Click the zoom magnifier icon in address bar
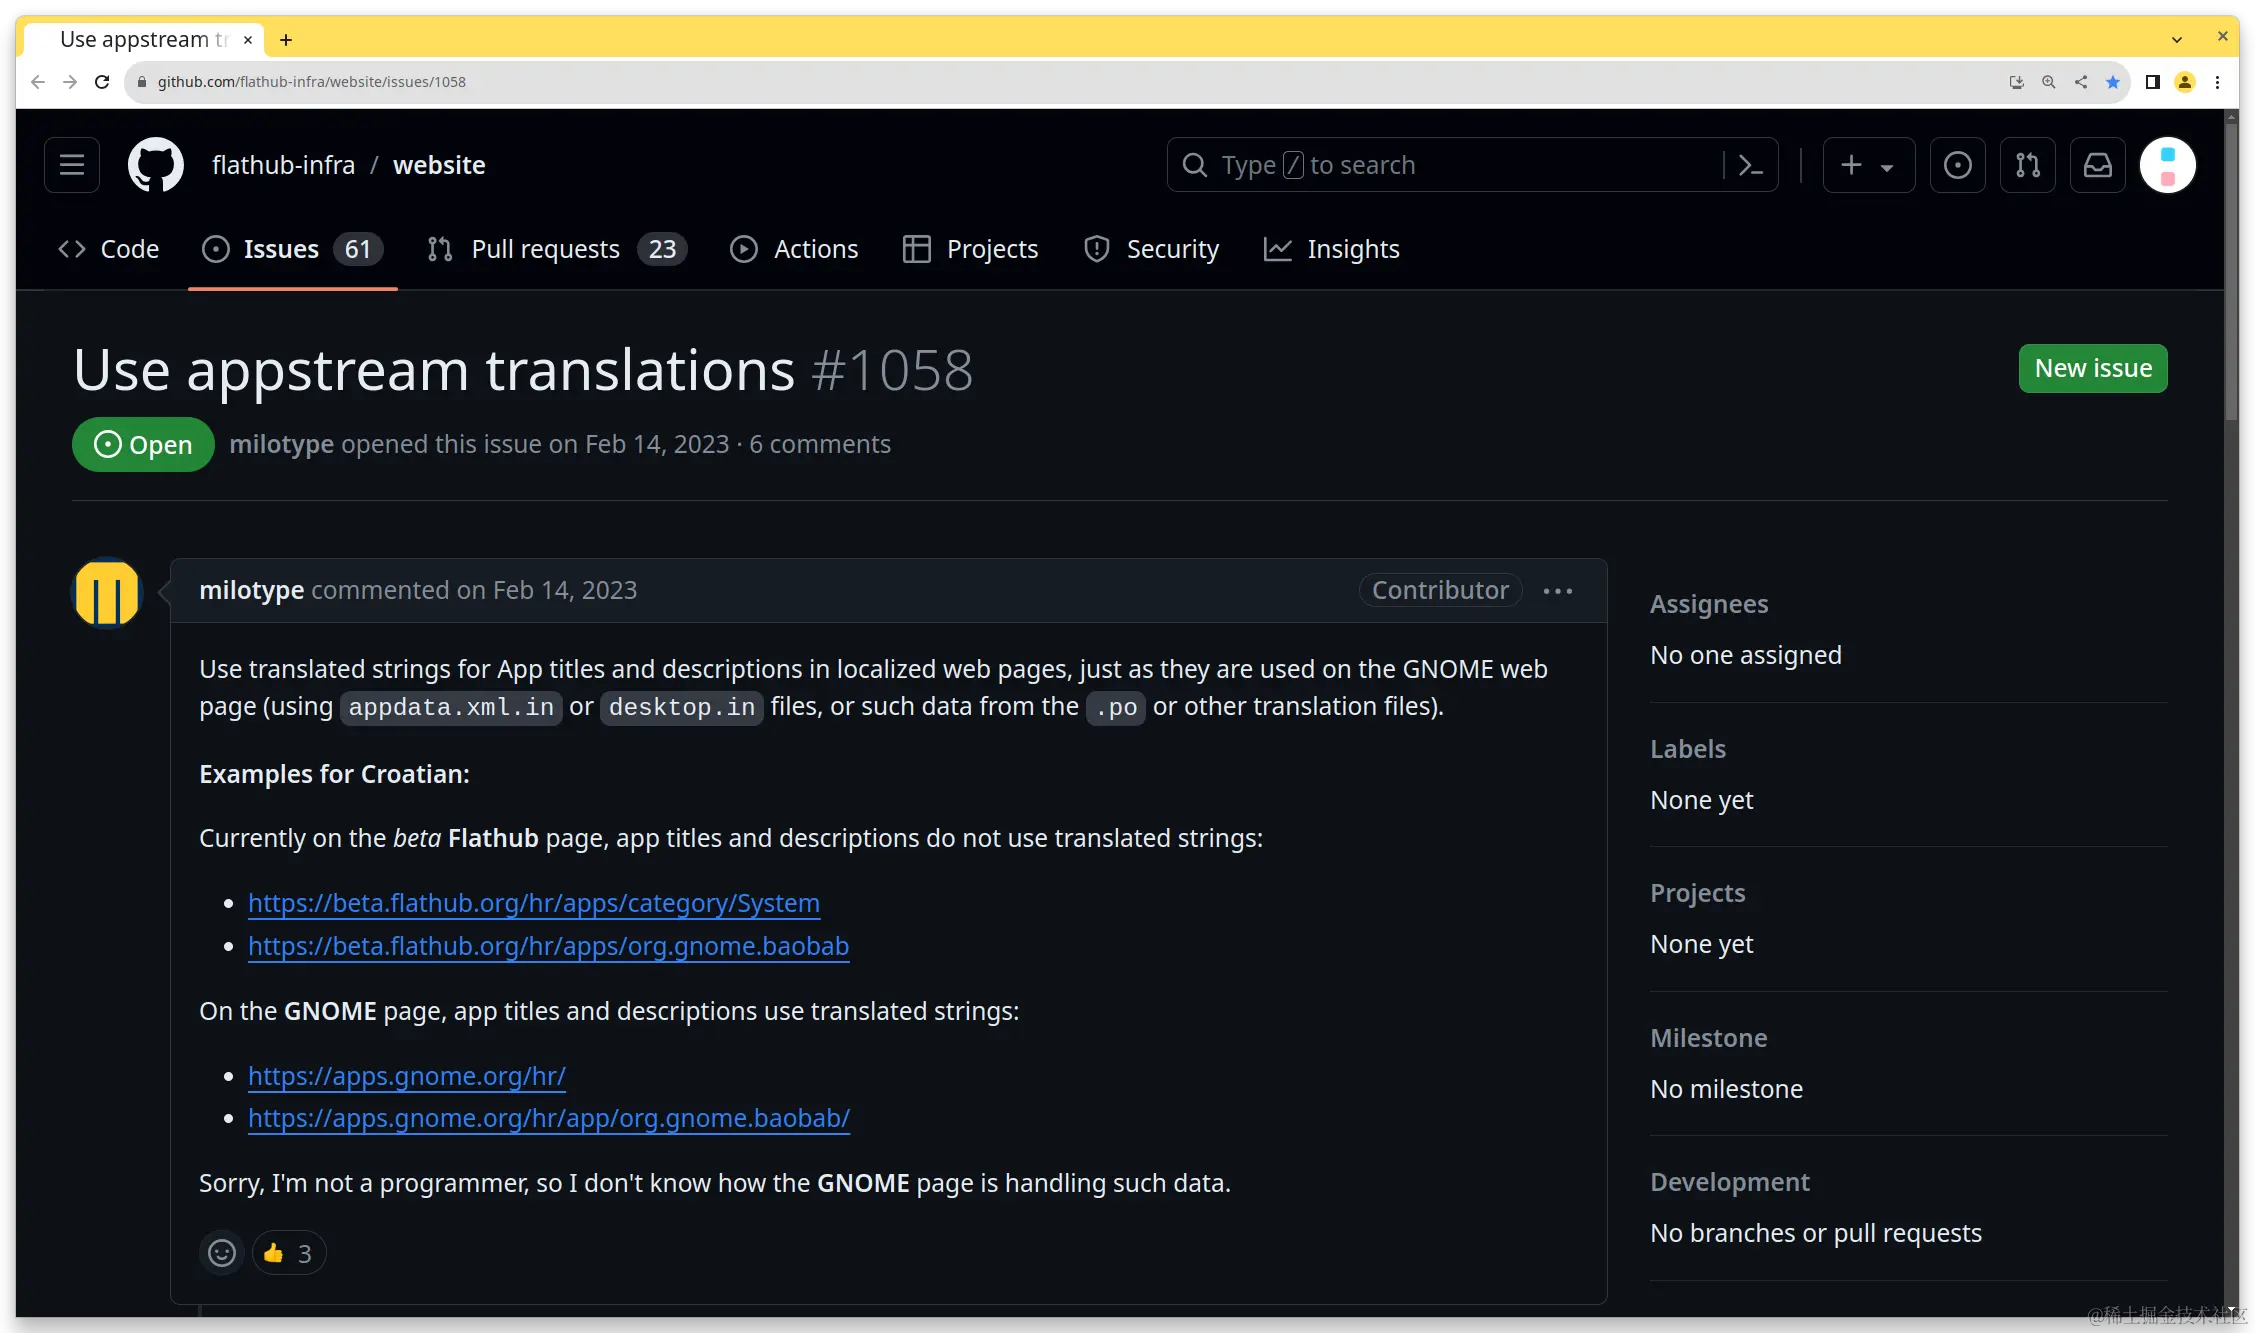Viewport: 2255px width, 1333px height. point(2048,82)
